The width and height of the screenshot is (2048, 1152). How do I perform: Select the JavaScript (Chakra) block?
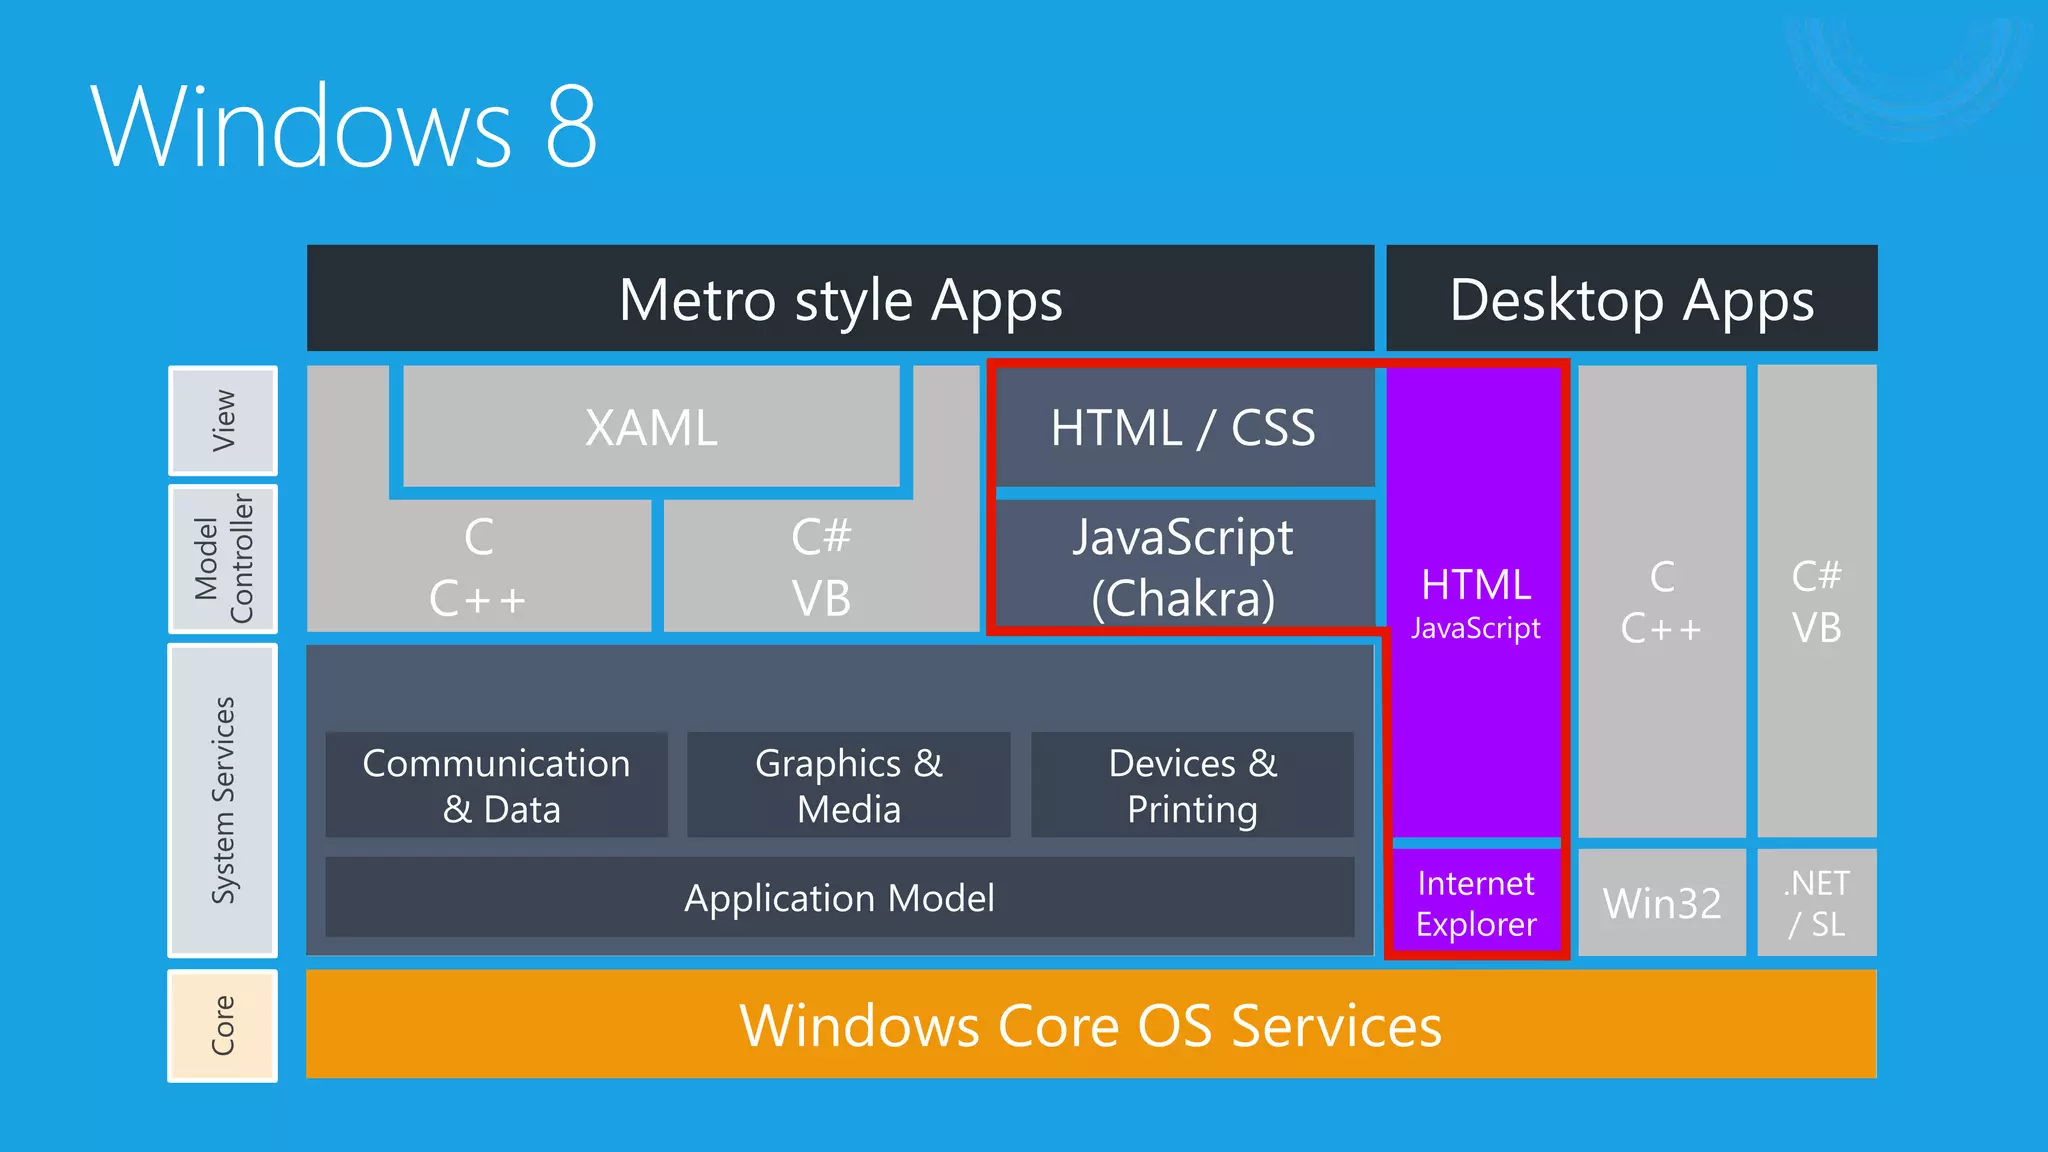pos(1184,566)
